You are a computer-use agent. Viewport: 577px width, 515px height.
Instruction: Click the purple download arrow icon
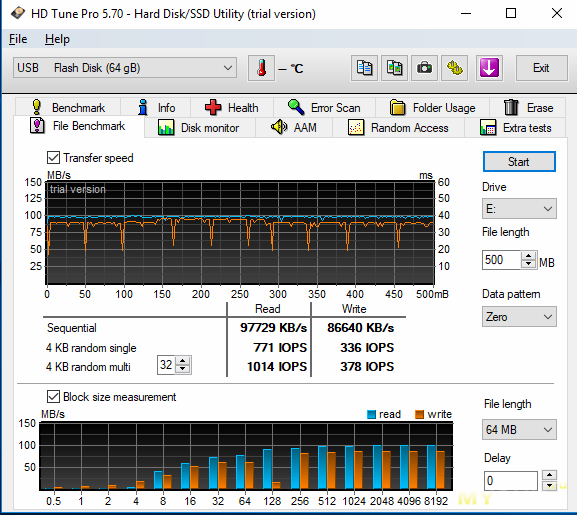tap(489, 68)
